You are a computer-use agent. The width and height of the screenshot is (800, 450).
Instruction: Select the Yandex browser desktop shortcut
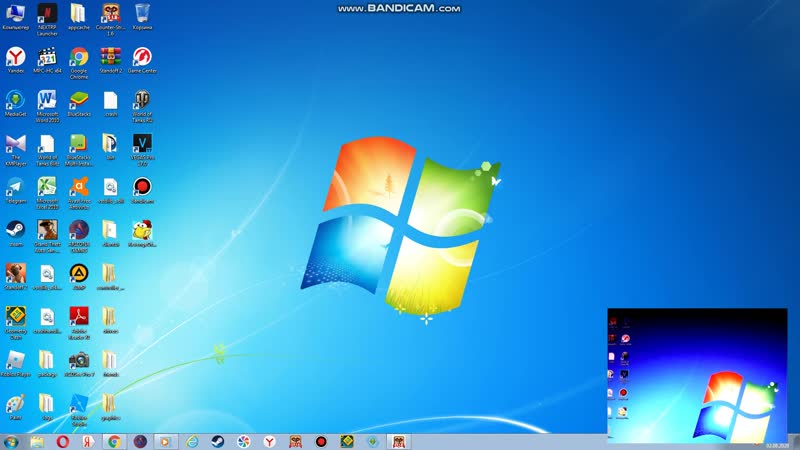[15, 60]
